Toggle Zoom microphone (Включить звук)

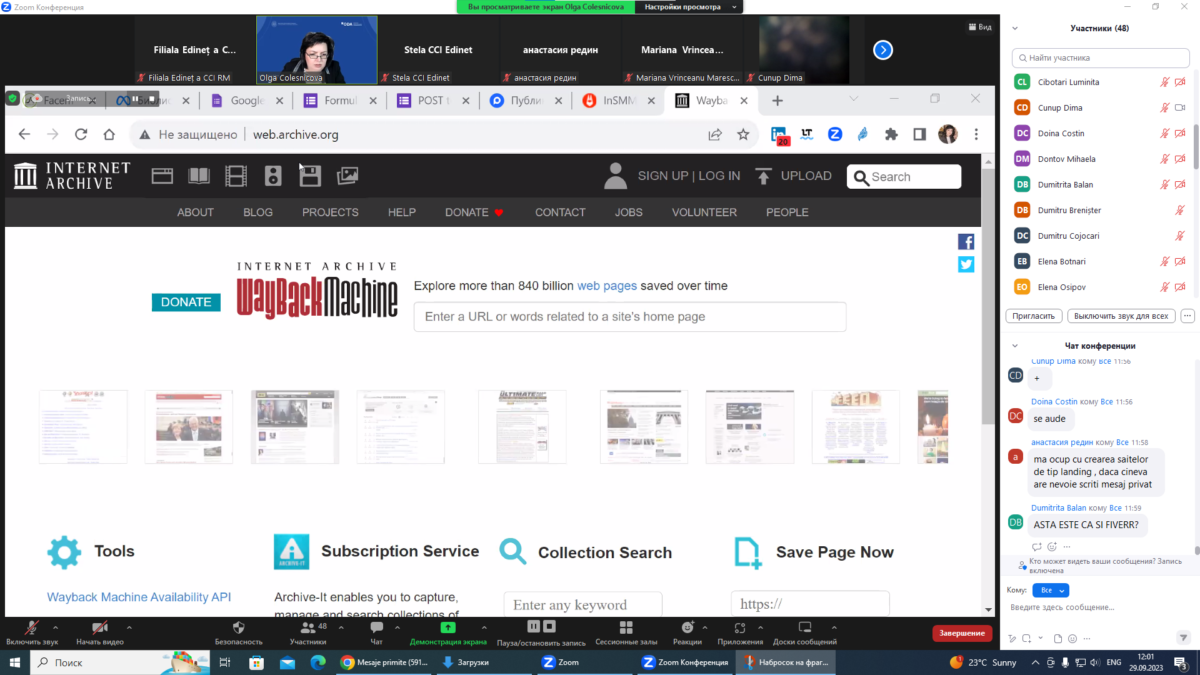32,632
